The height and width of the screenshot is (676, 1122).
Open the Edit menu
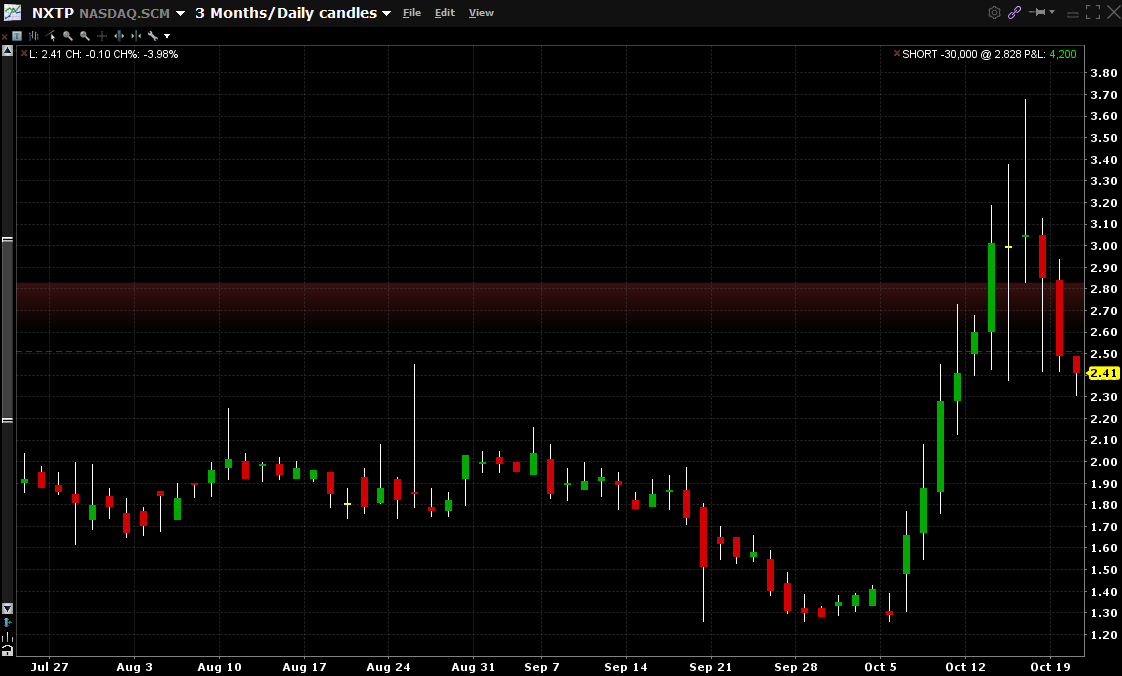(444, 13)
